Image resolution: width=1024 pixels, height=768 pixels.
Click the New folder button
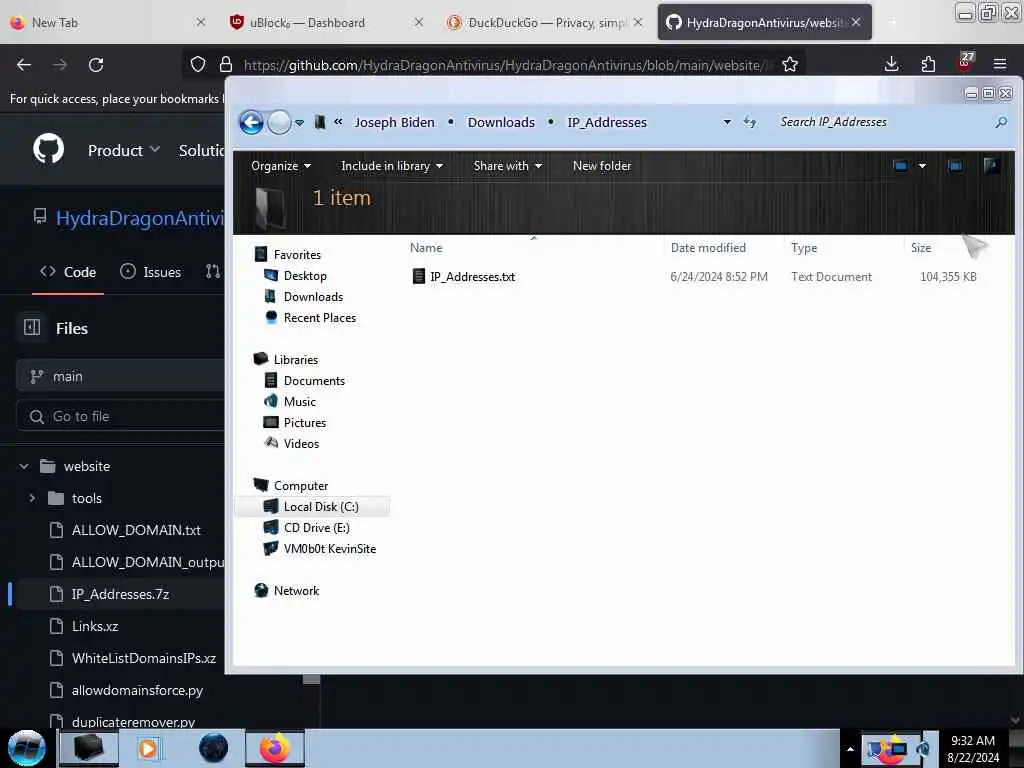tap(601, 166)
